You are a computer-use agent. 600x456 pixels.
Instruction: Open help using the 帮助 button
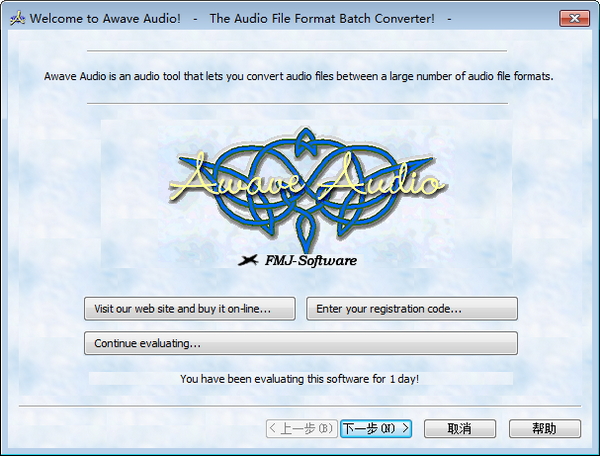[544, 428]
